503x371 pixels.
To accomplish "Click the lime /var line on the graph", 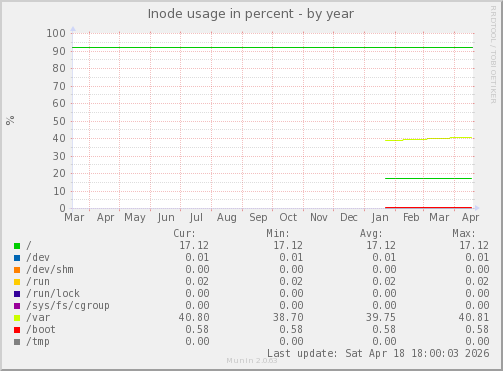I will pos(428,139).
